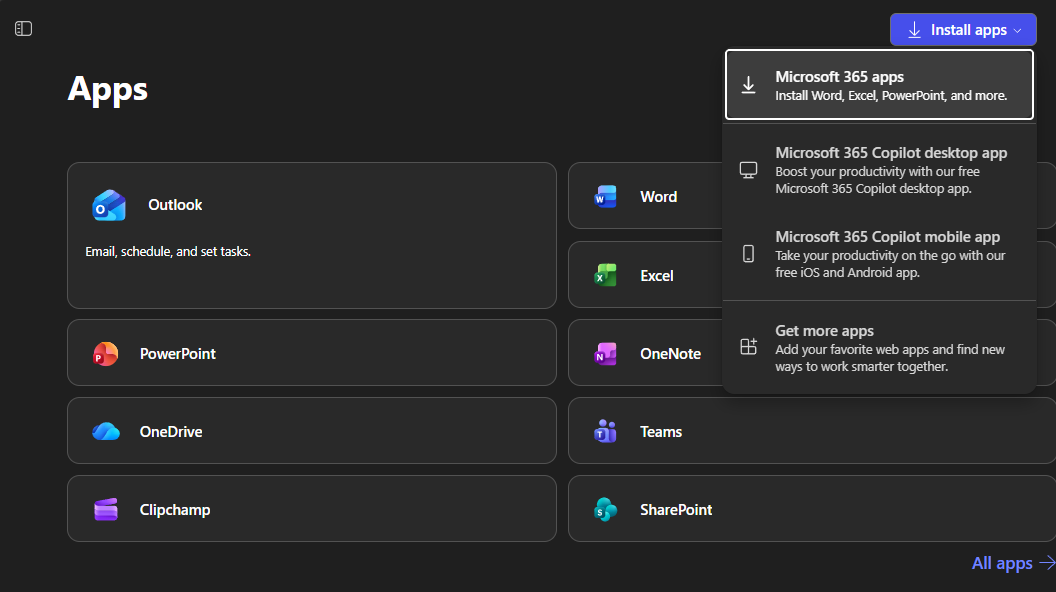This screenshot has height=592, width=1056.
Task: Click 'Email, schedule, and set tasks.' description
Action: 168,252
